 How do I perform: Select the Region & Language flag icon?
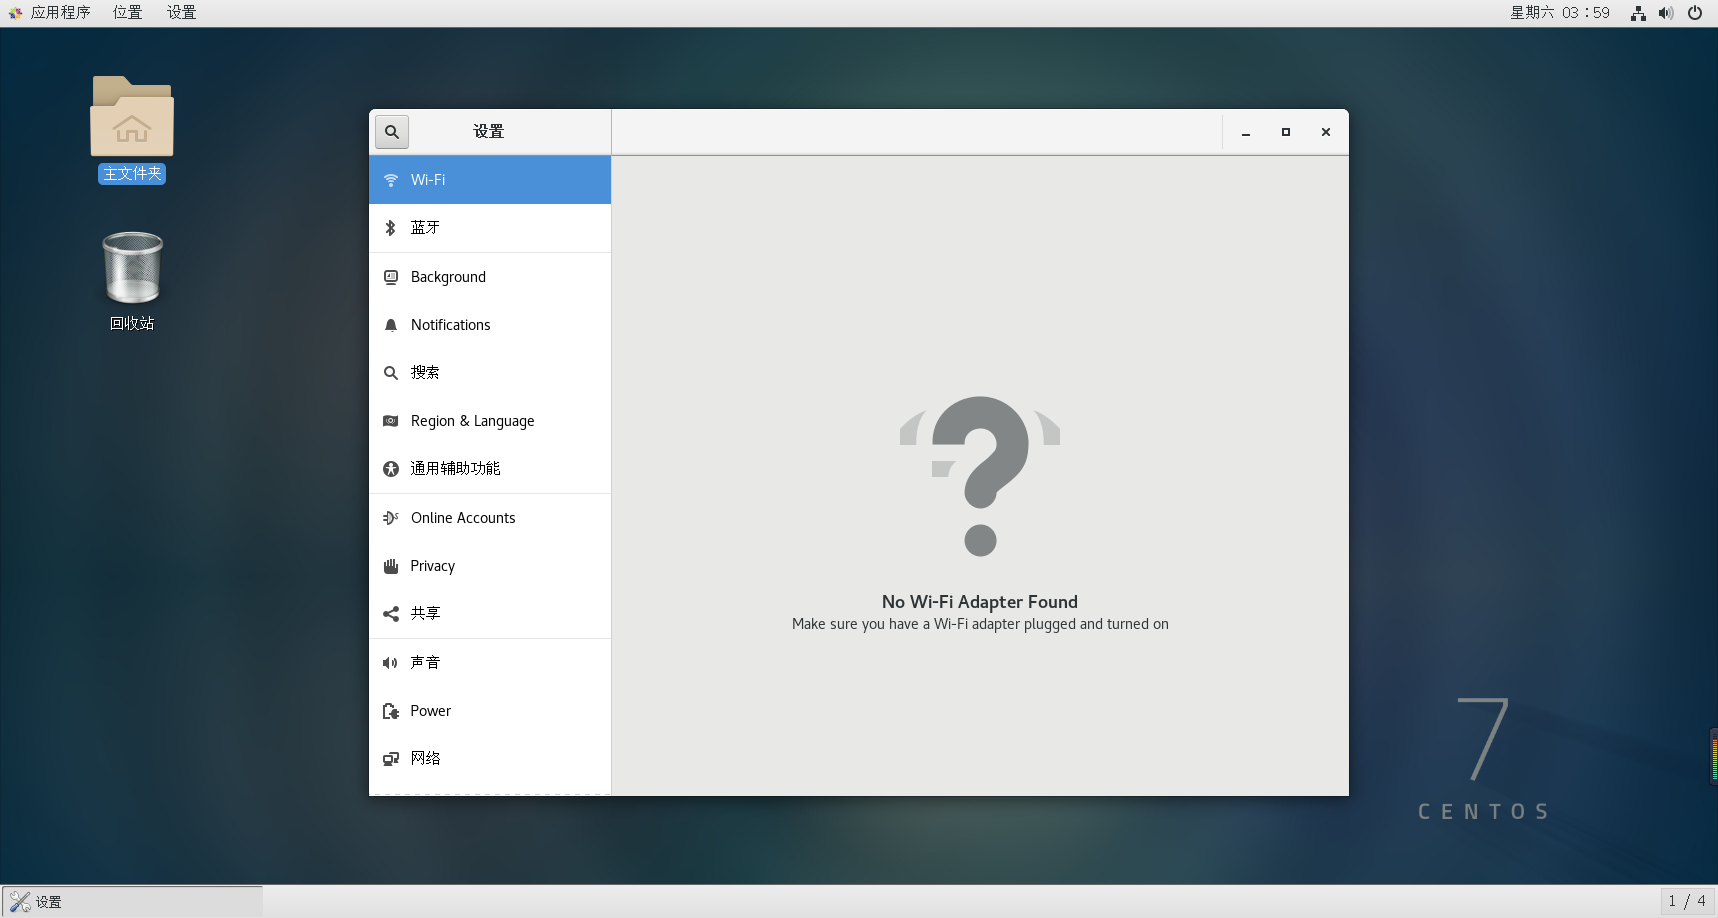click(391, 421)
